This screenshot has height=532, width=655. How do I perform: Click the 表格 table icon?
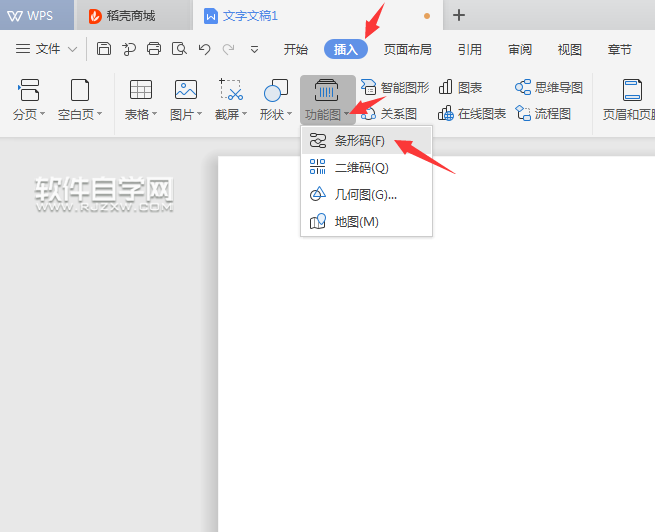point(141,89)
